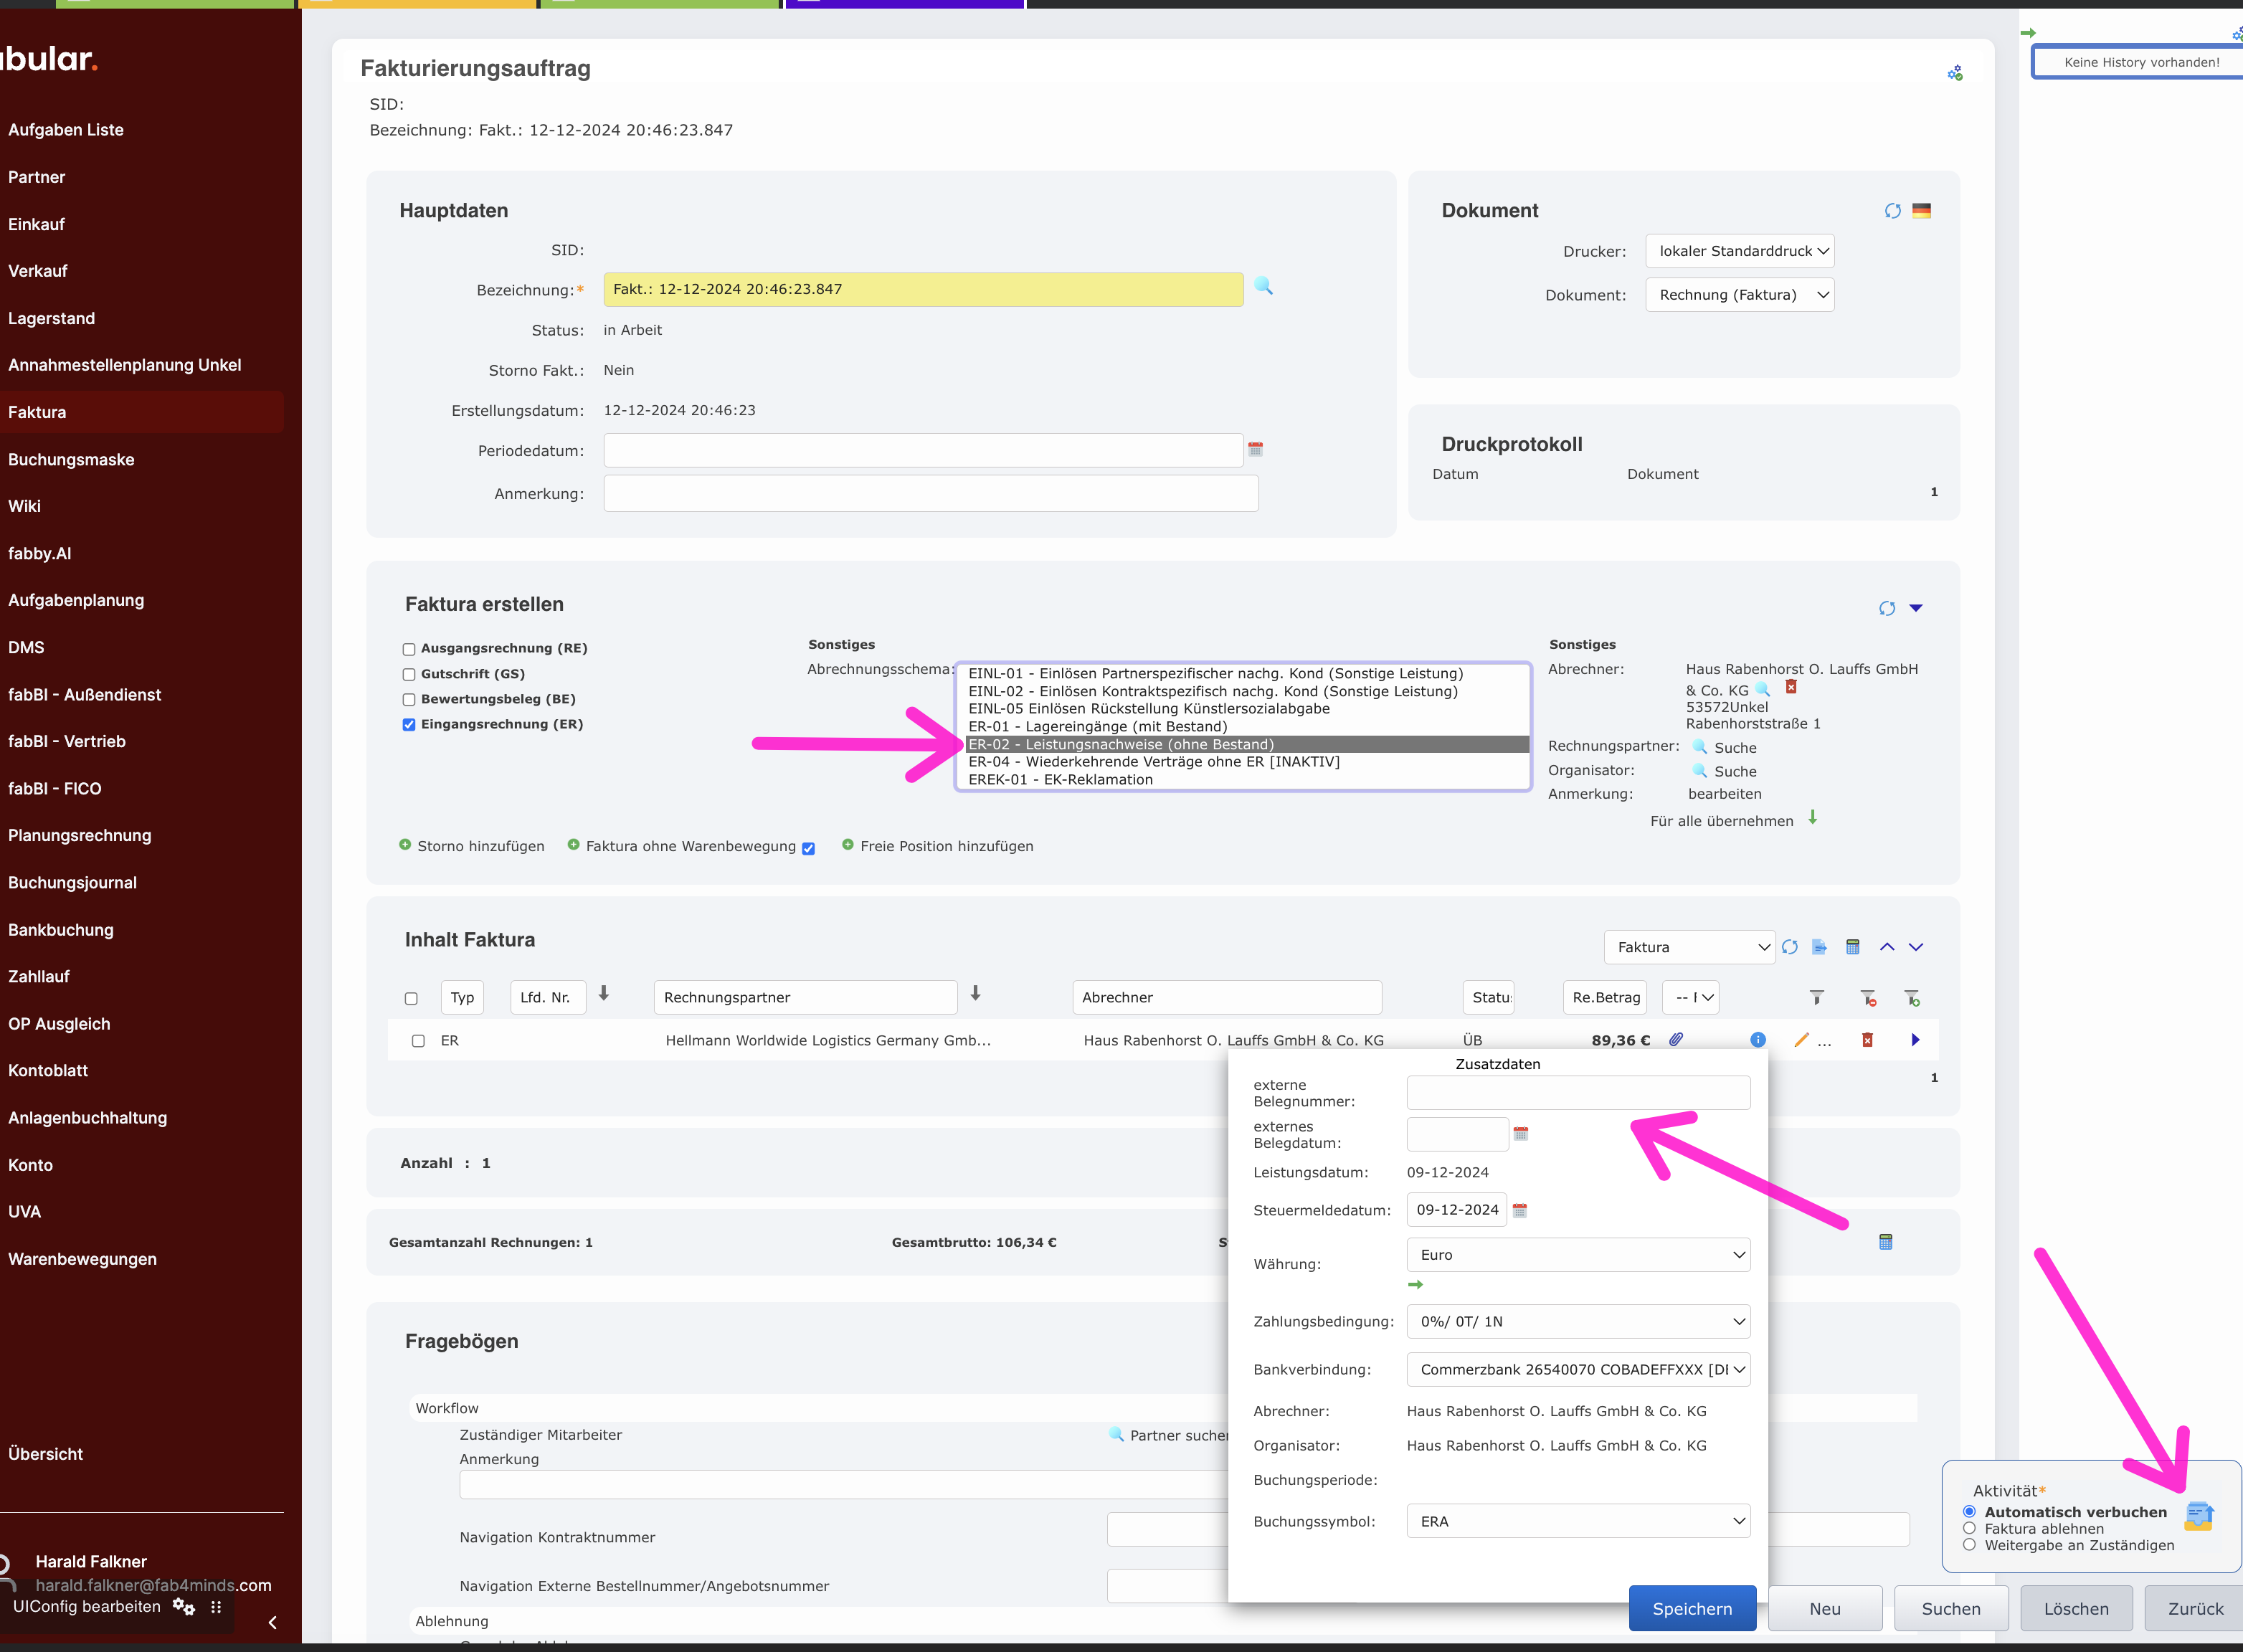Click the blue info icon in ER row
Screen dimensions: 2243x1652
(1757, 1040)
